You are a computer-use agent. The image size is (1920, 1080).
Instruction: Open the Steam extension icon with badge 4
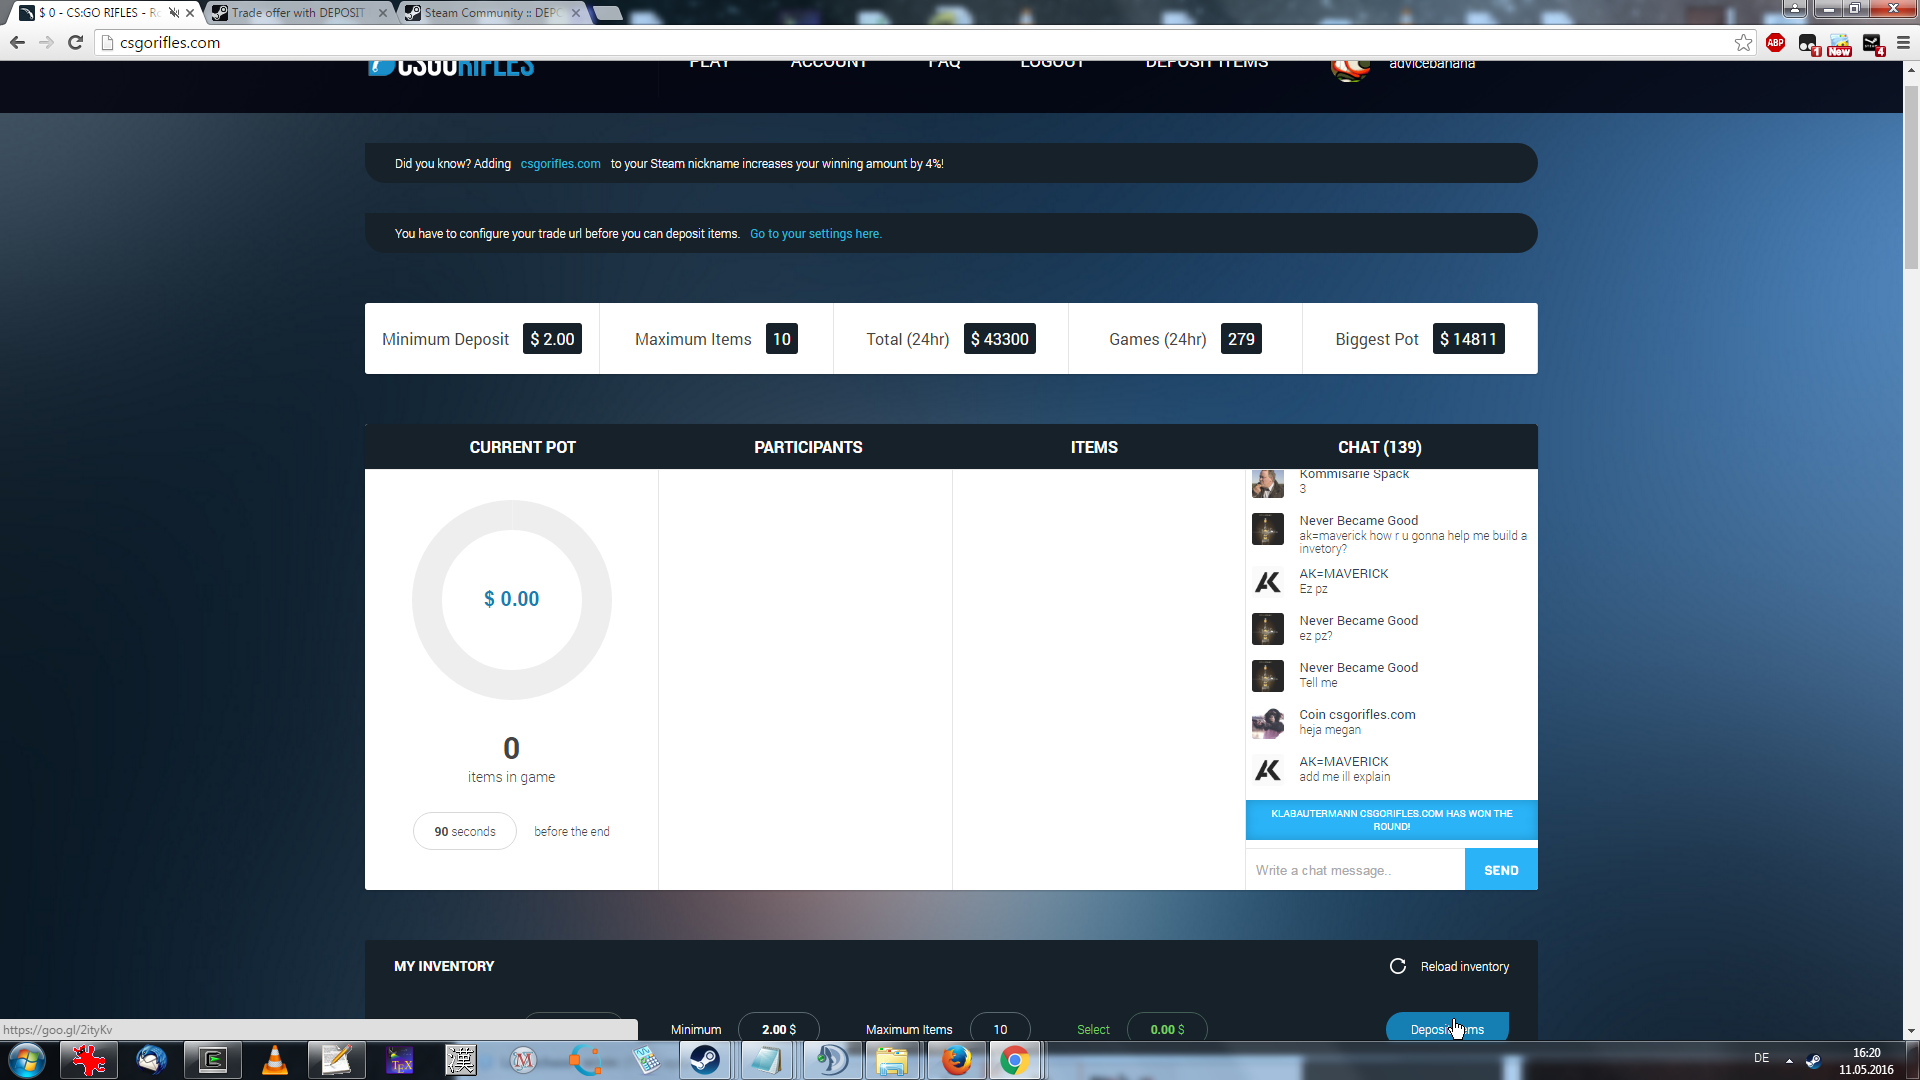pyautogui.click(x=1872, y=44)
